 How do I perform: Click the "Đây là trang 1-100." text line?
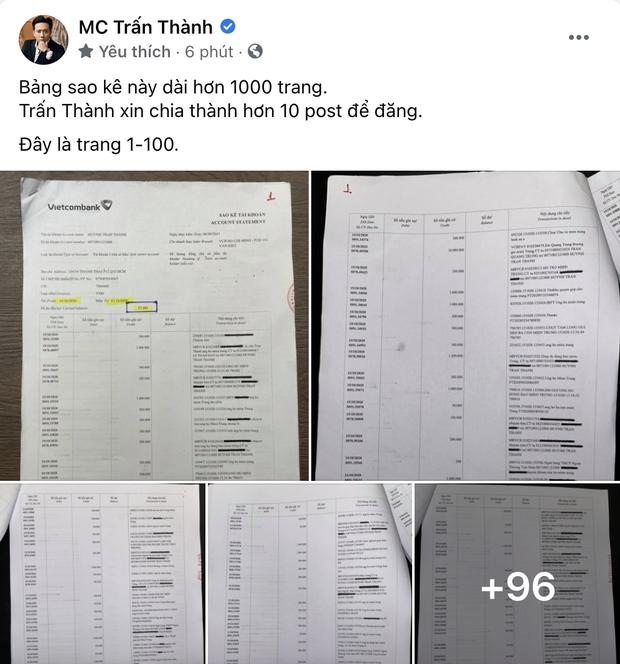click(99, 145)
